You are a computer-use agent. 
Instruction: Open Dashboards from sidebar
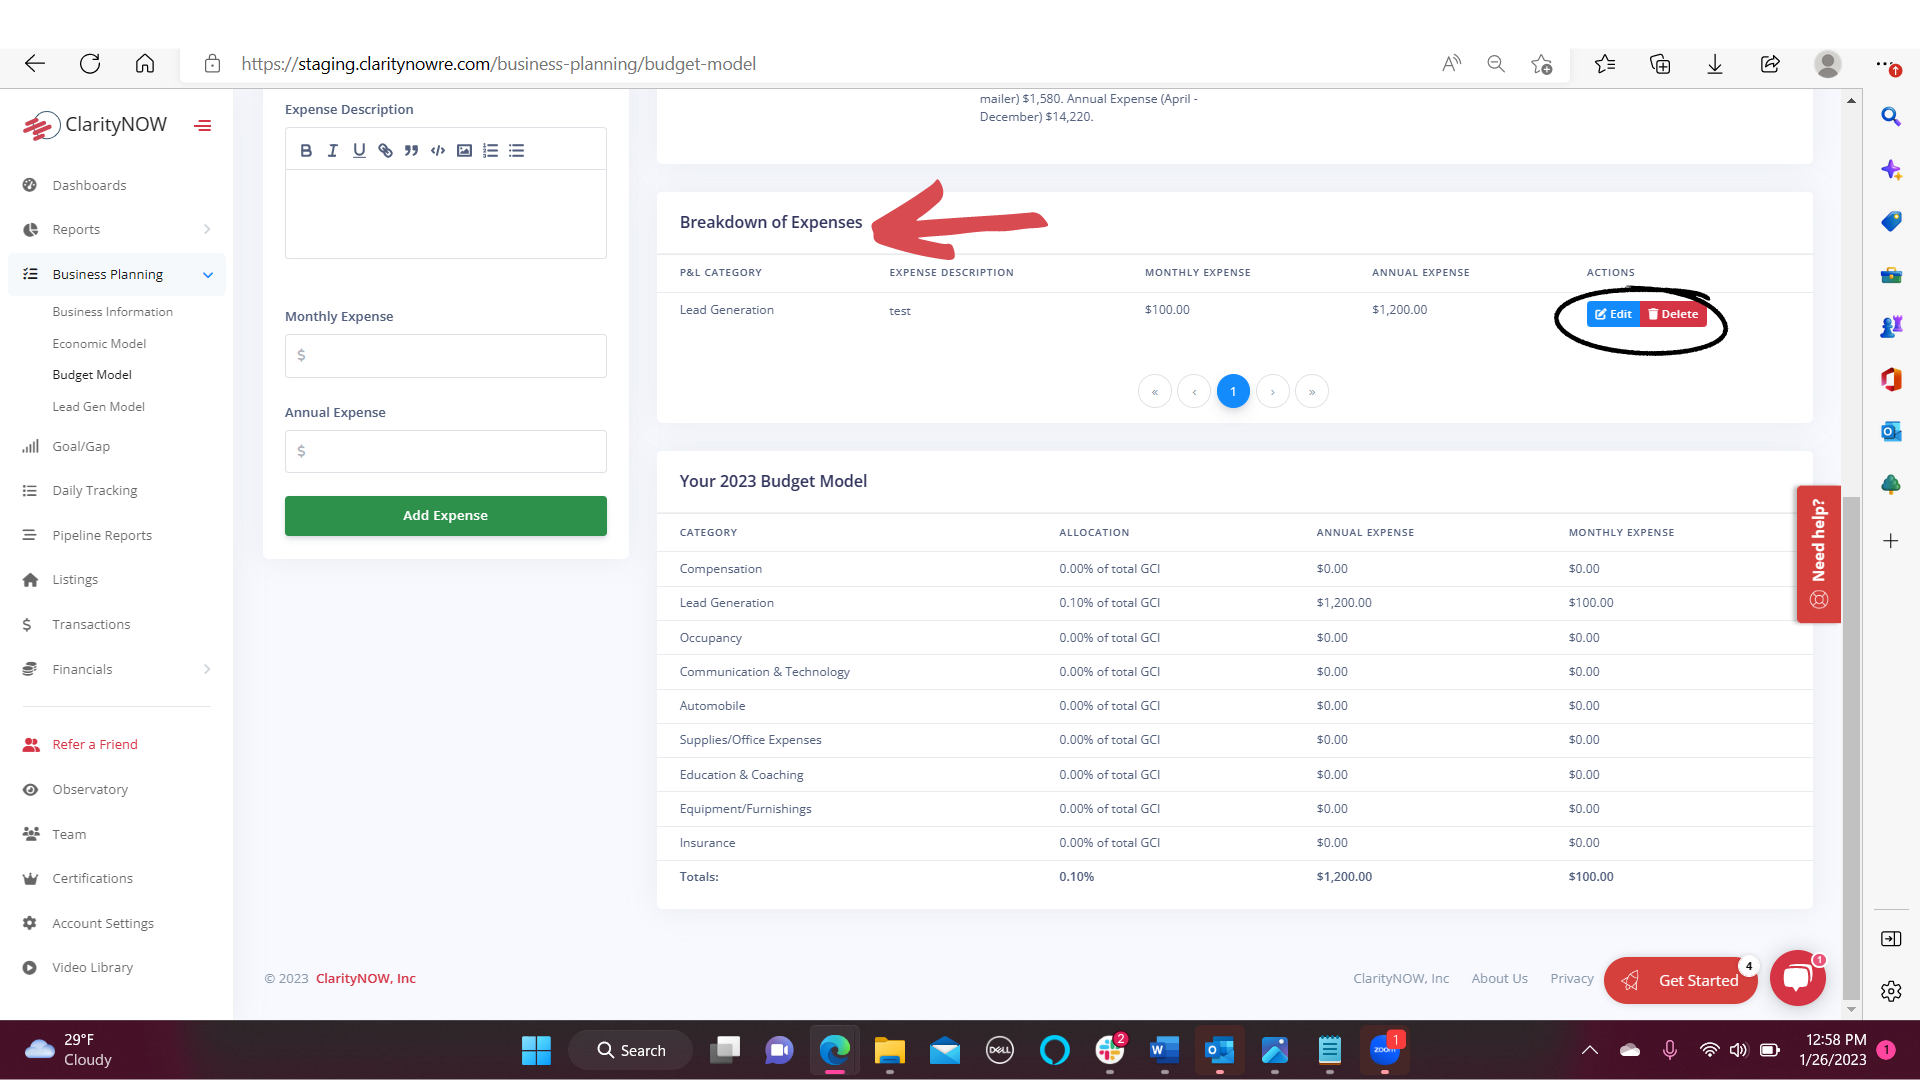(x=89, y=186)
